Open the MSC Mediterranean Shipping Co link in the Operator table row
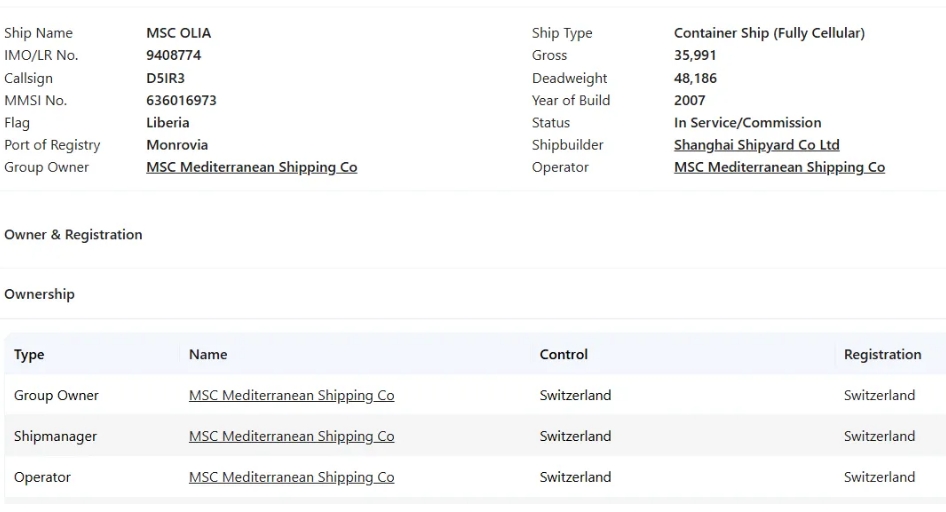Image resolution: width=946 pixels, height=512 pixels. 291,477
